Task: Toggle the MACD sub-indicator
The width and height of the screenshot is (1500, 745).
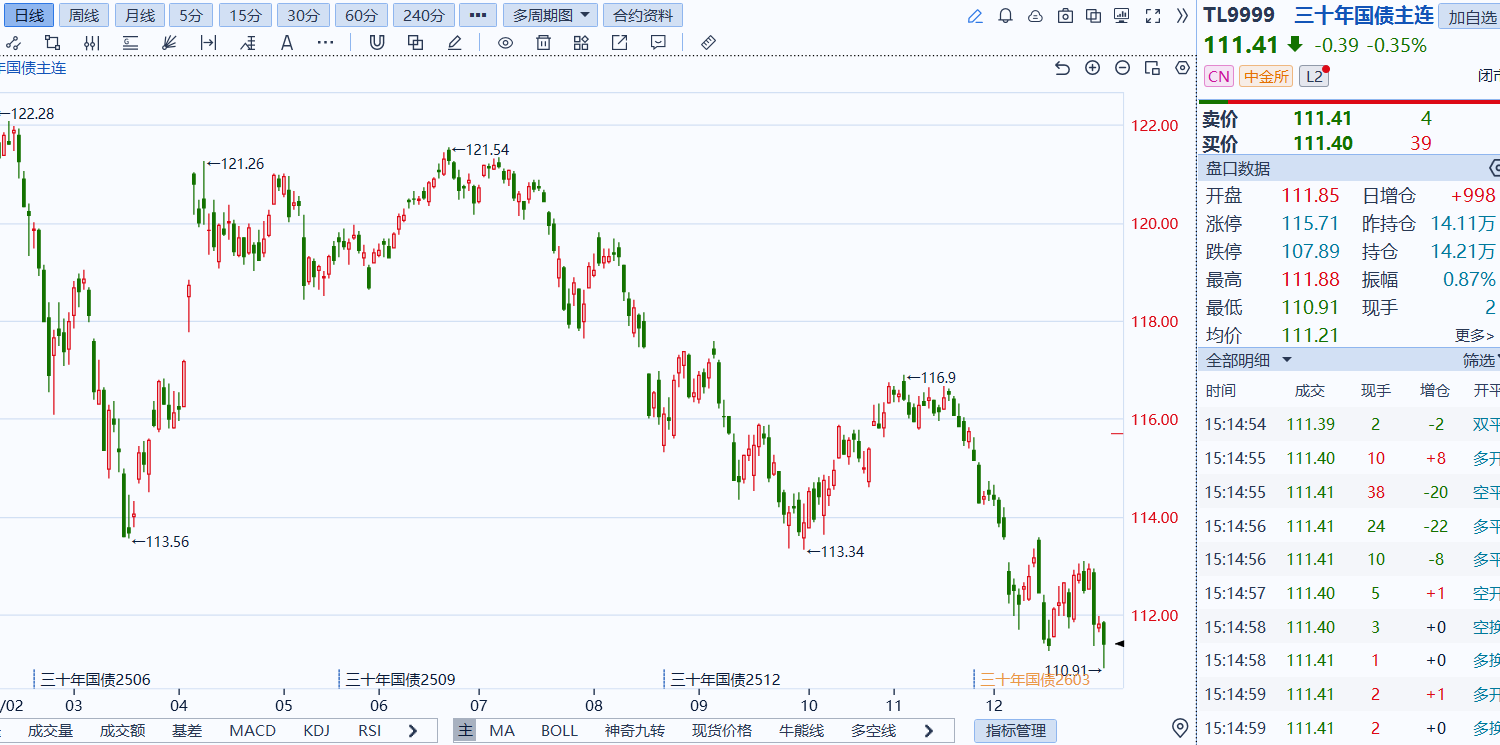Action: [252, 731]
